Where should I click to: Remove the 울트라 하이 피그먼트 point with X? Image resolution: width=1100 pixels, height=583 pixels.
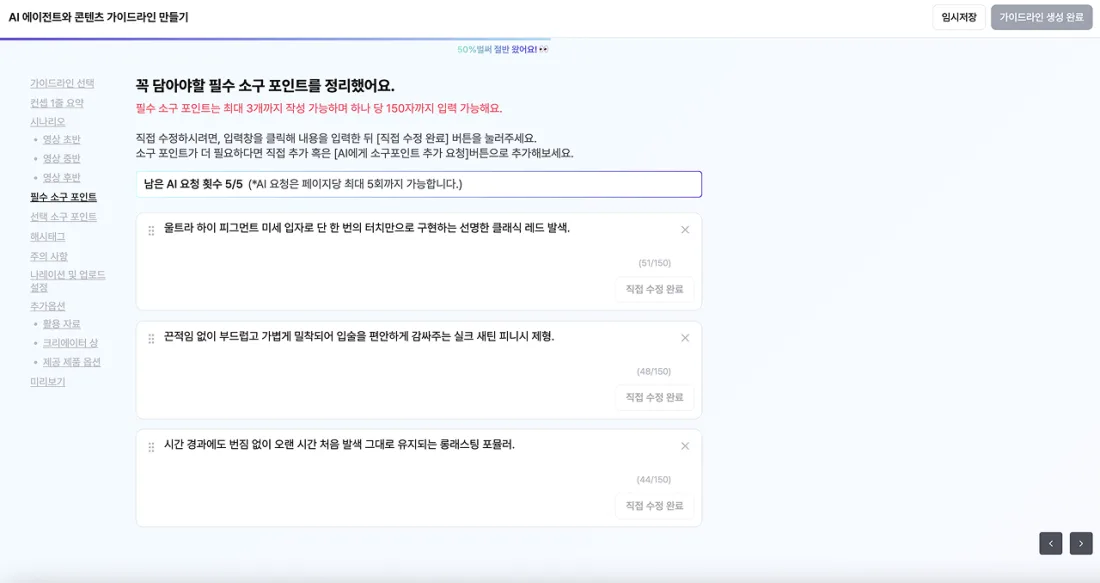point(685,229)
